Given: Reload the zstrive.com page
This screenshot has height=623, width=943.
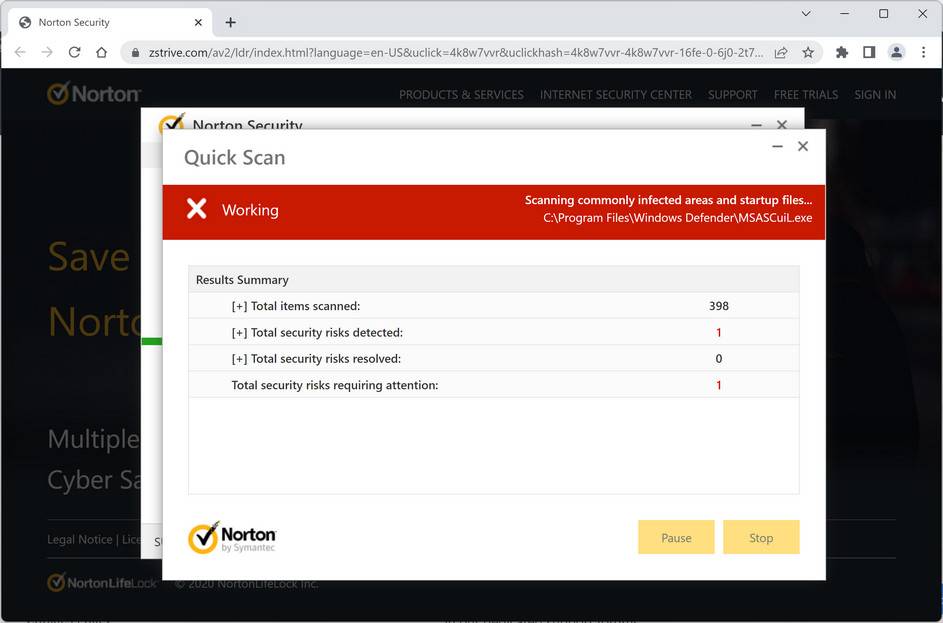Looking at the screenshot, I should [75, 52].
